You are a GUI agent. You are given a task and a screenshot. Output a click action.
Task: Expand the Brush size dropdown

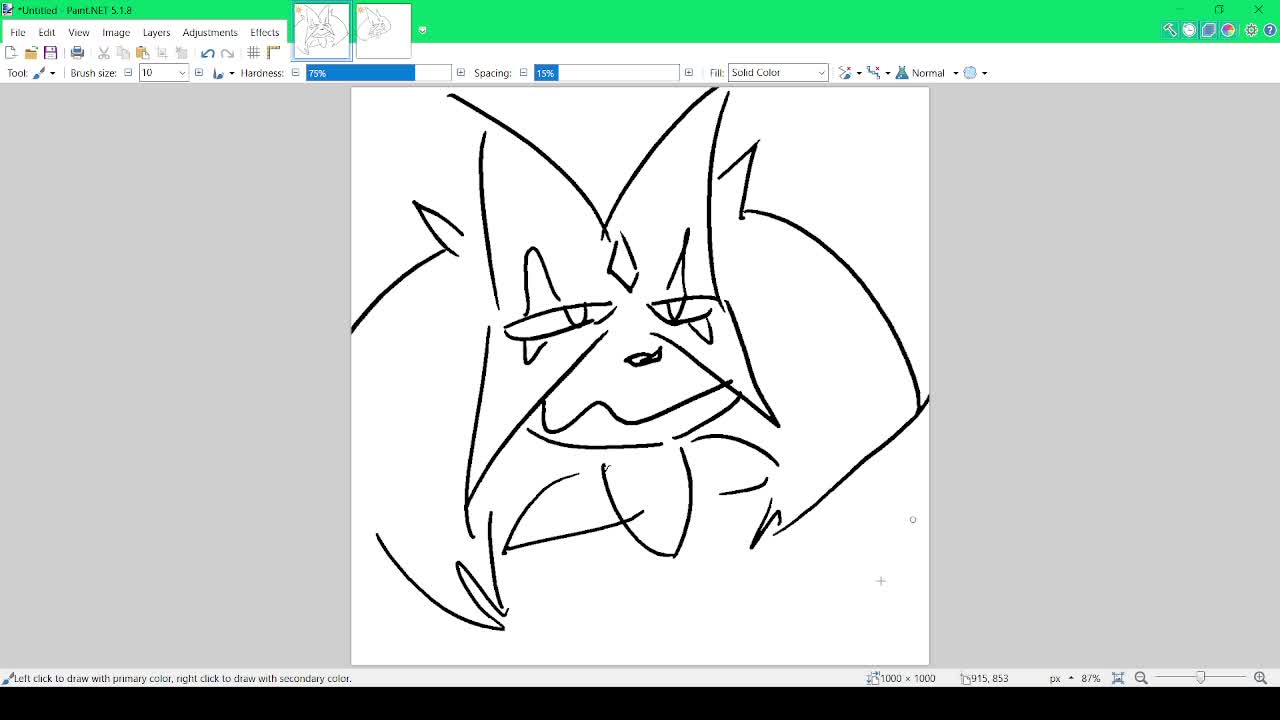[x=182, y=73]
